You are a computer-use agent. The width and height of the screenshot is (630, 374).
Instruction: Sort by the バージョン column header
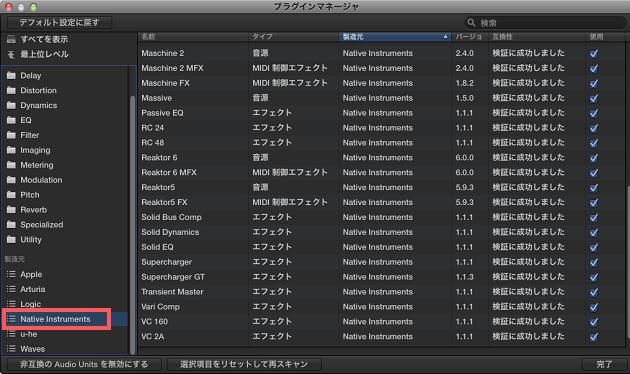(469, 37)
